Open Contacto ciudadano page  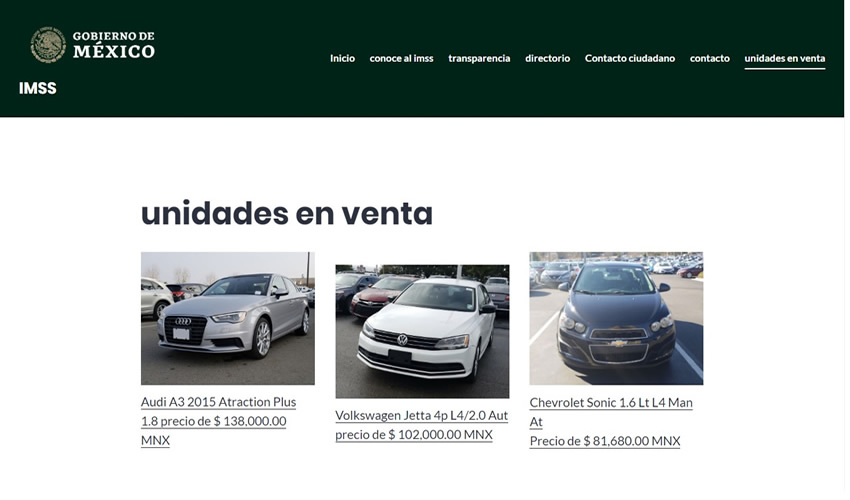click(x=630, y=58)
